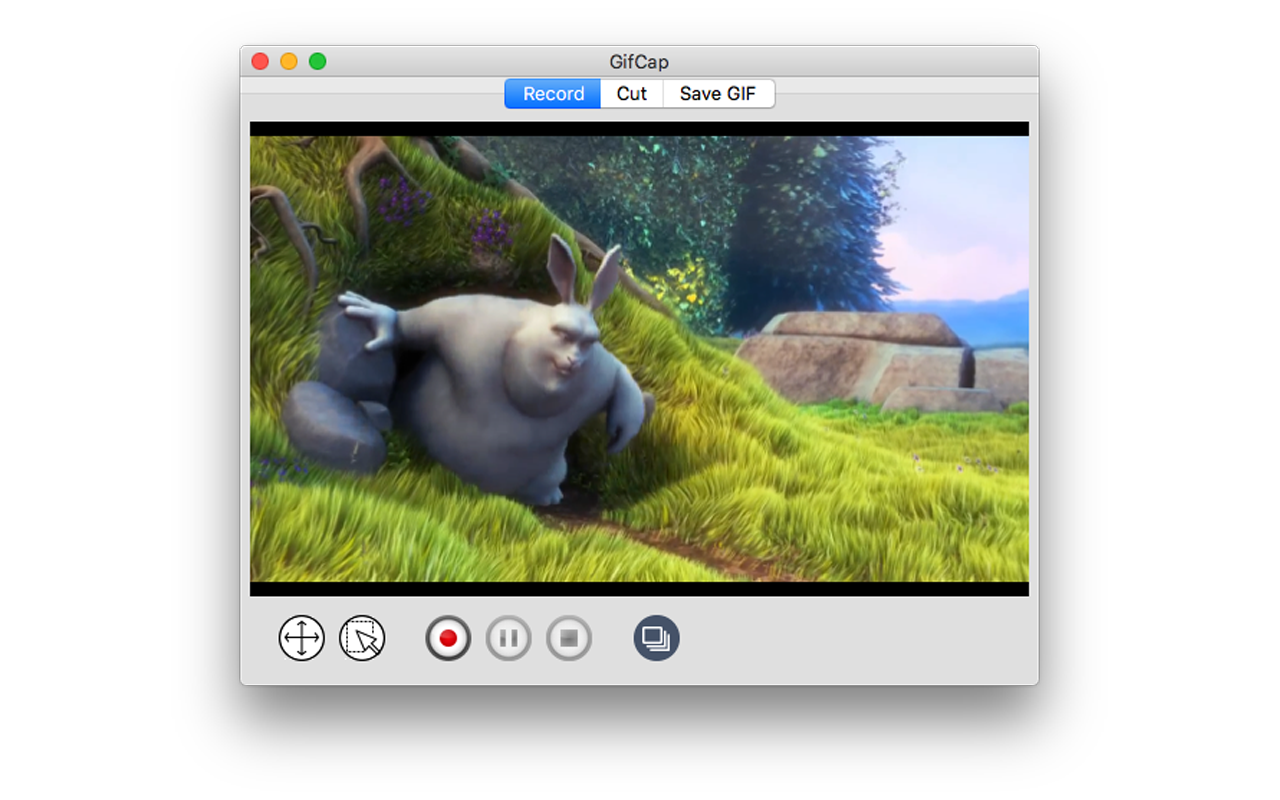Close the GifCap window
The width and height of the screenshot is (1280, 800).
point(260,61)
